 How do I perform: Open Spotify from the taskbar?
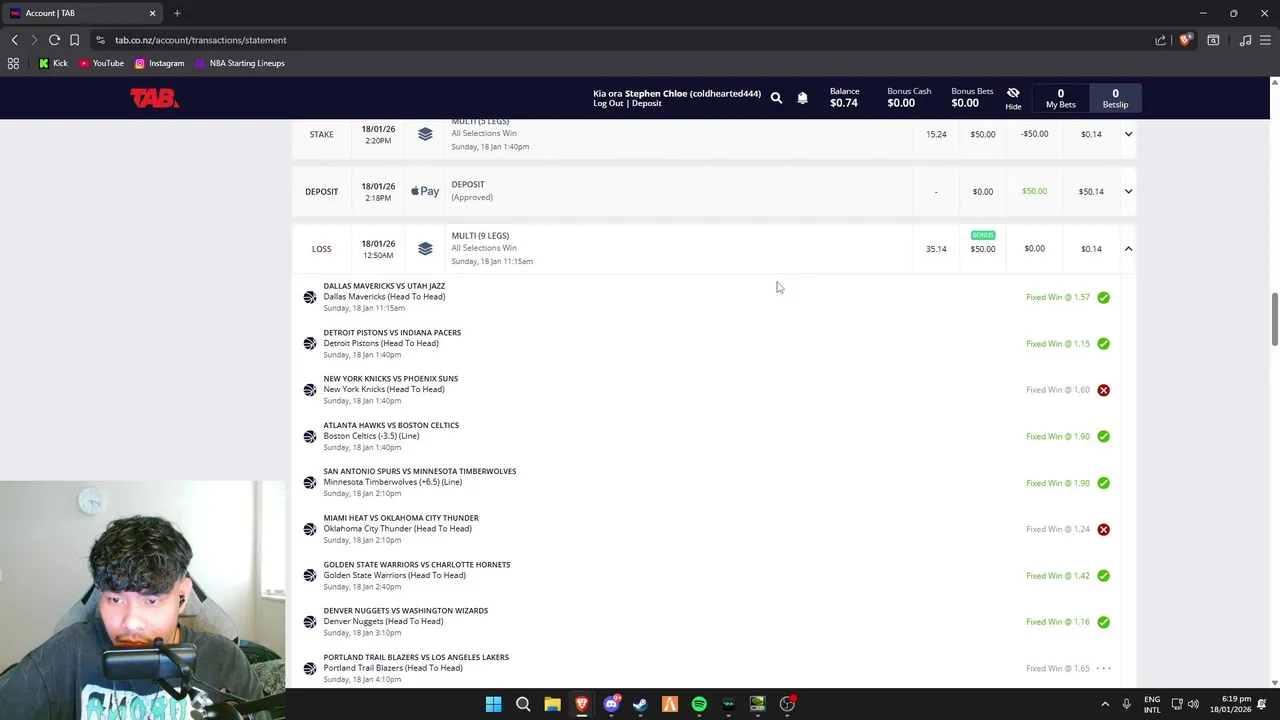[699, 704]
